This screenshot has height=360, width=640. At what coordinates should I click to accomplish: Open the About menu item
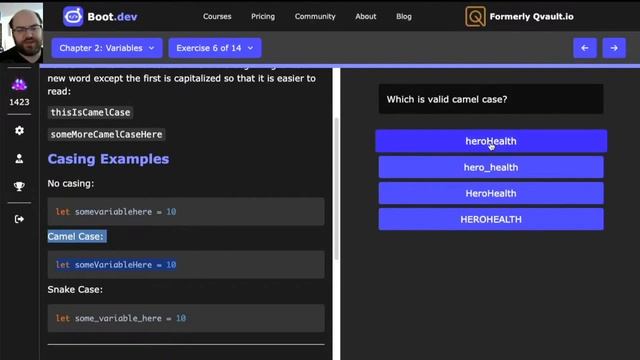366,16
